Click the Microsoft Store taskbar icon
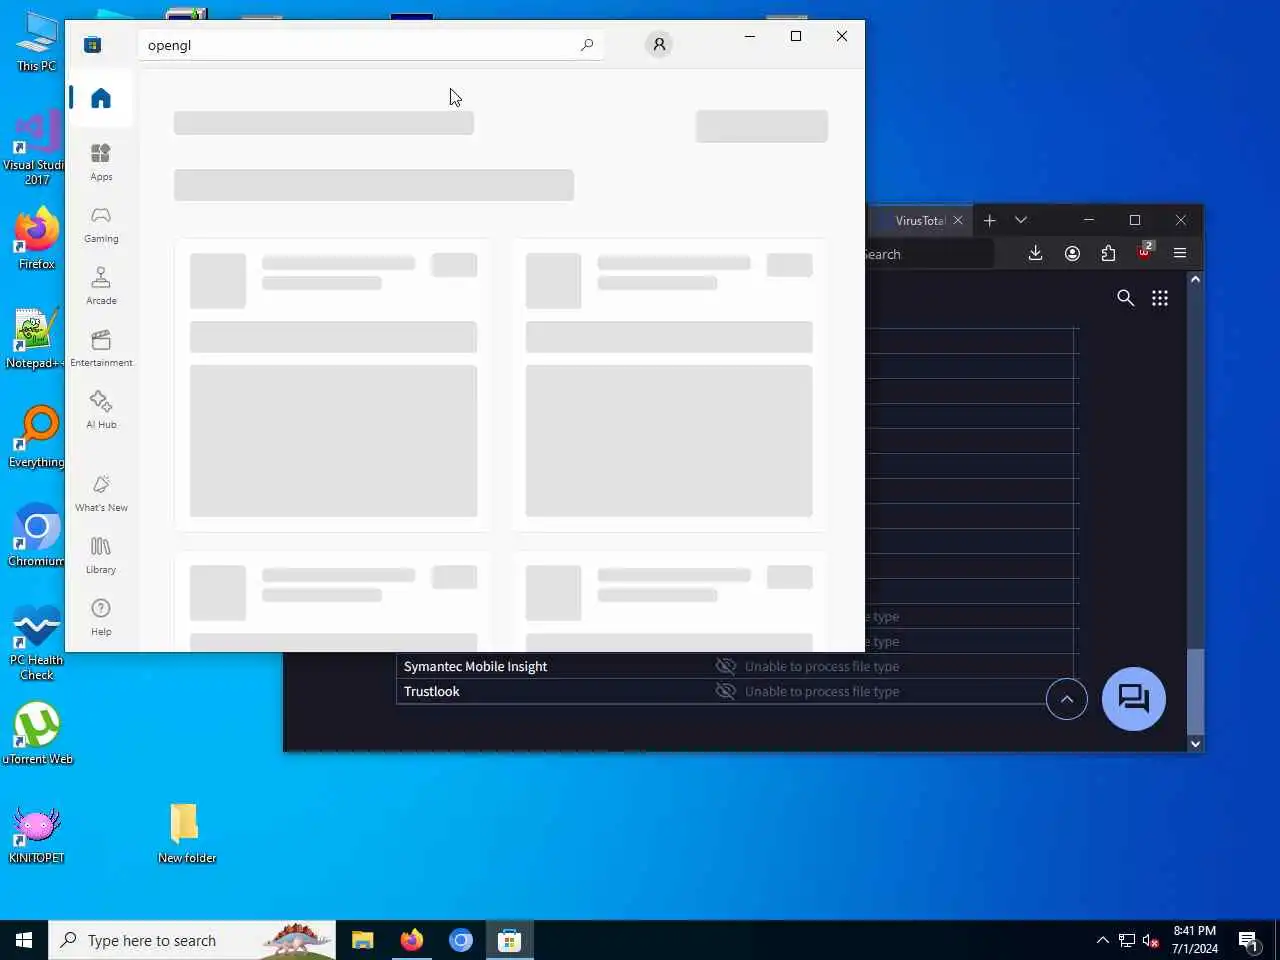 pyautogui.click(x=509, y=940)
